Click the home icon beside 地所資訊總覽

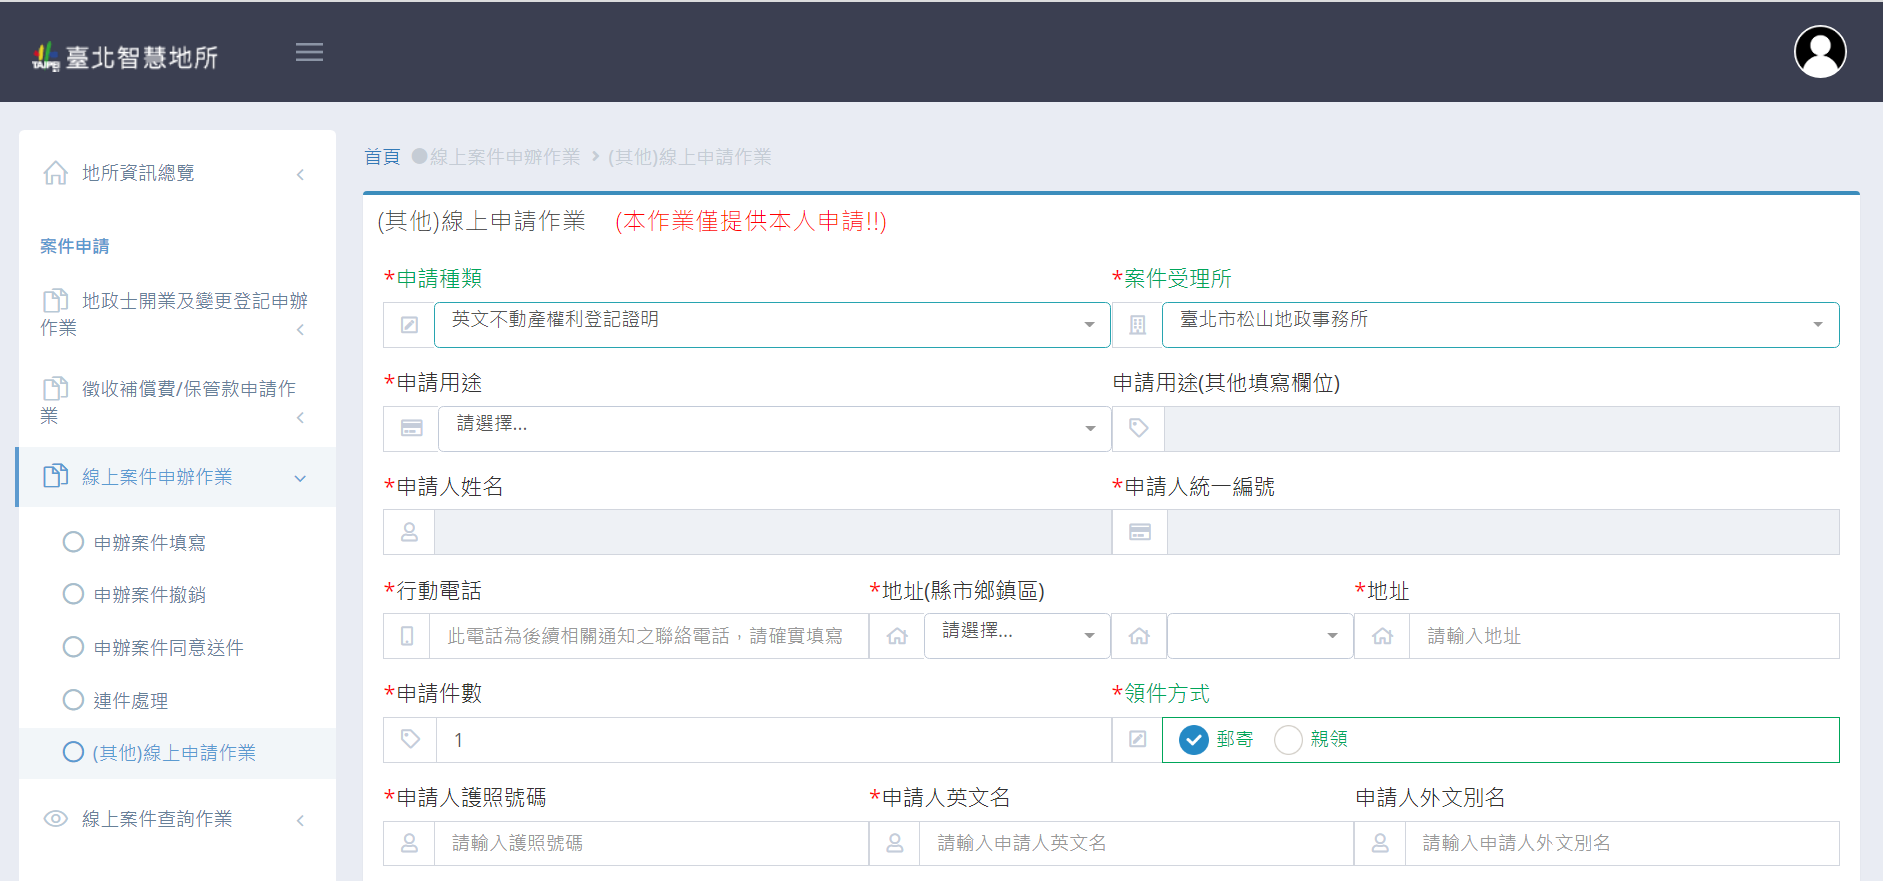pos(56,173)
